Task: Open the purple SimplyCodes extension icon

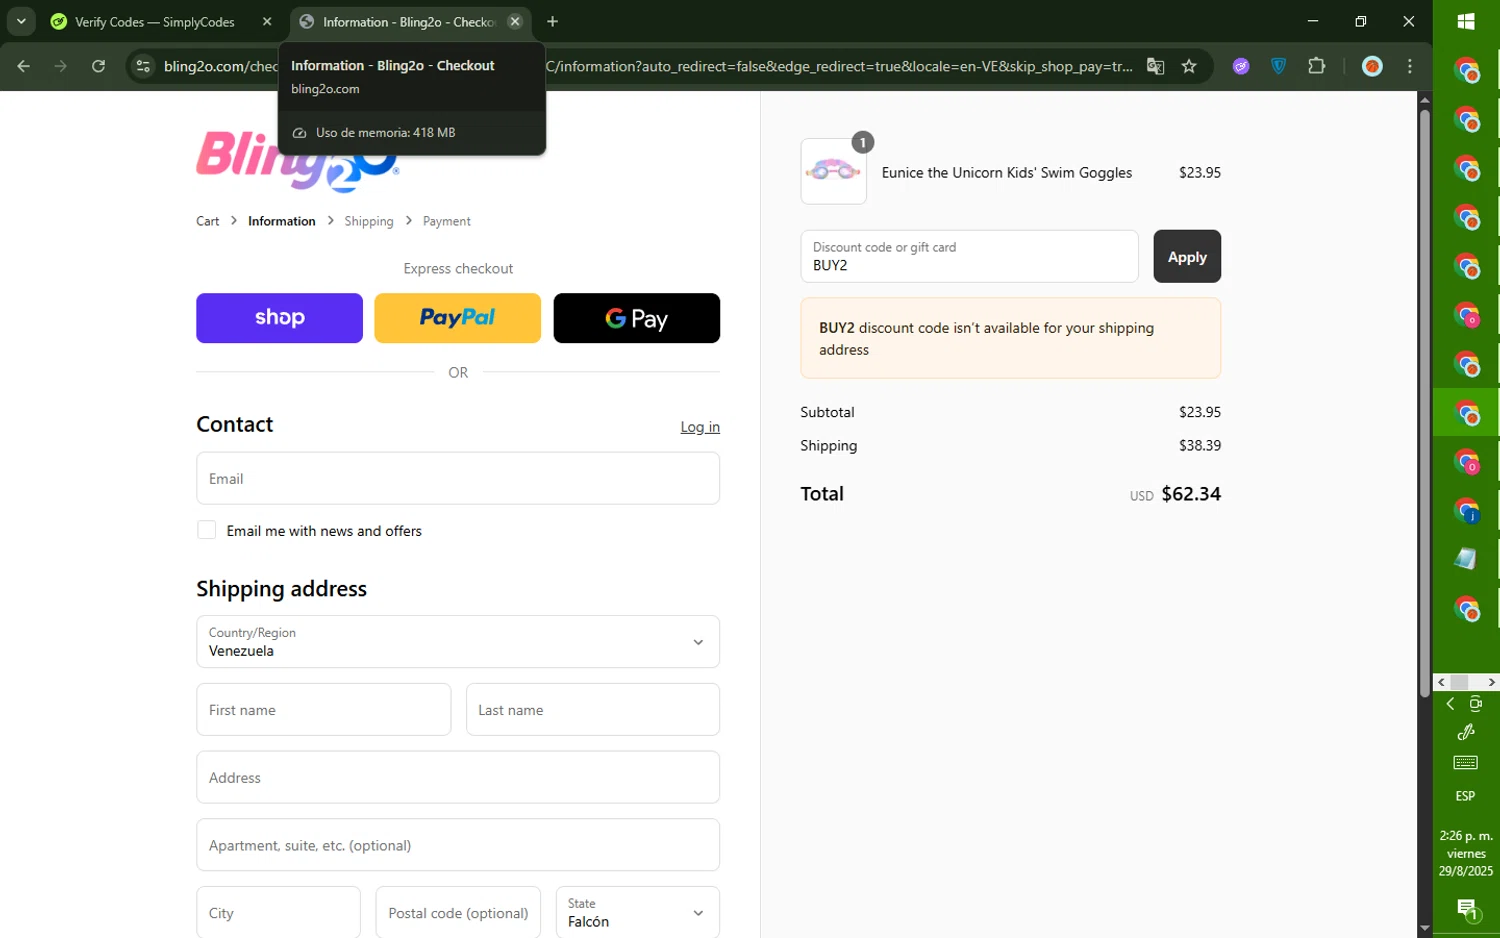Action: [x=1241, y=66]
